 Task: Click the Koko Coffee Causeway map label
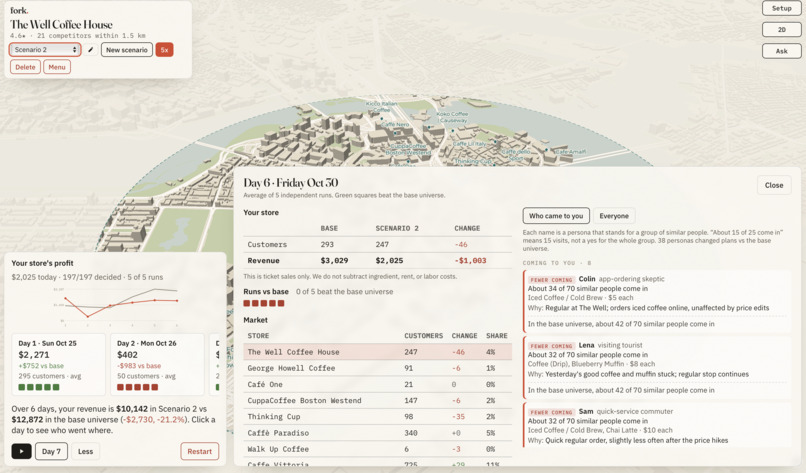coord(452,117)
